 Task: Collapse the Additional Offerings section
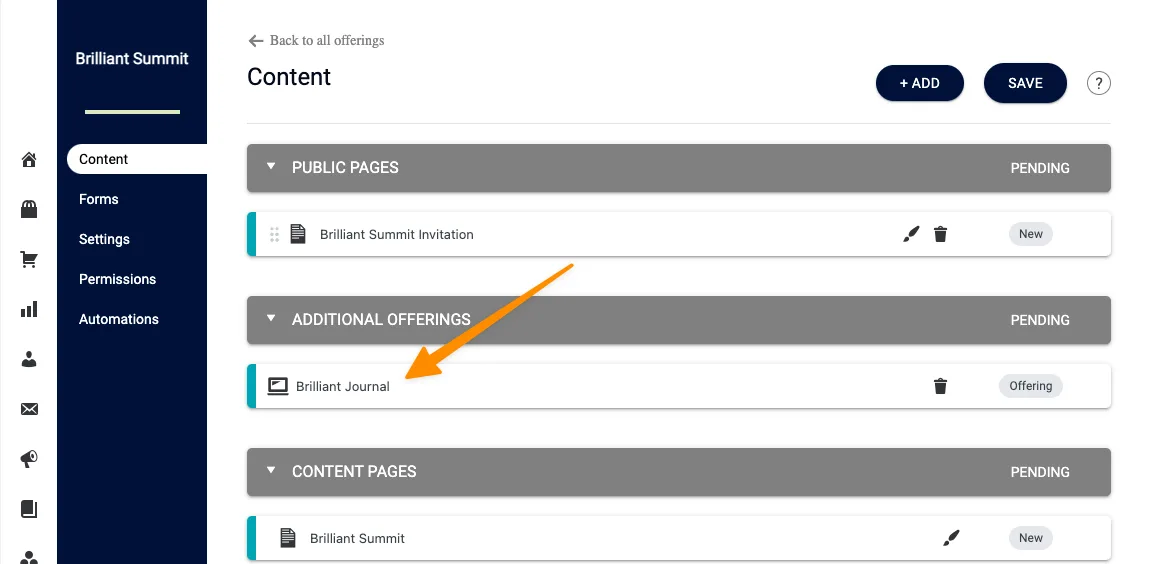coord(271,319)
